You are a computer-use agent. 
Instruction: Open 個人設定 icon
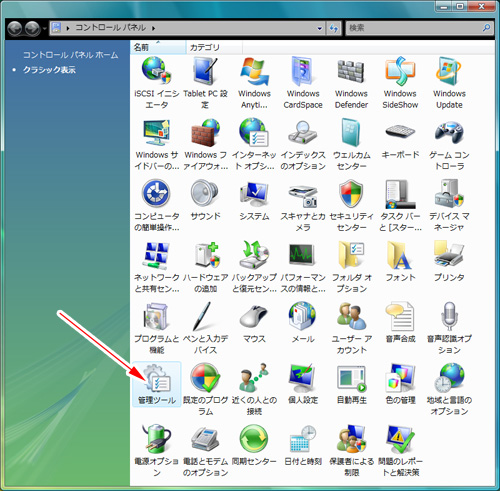click(x=302, y=378)
